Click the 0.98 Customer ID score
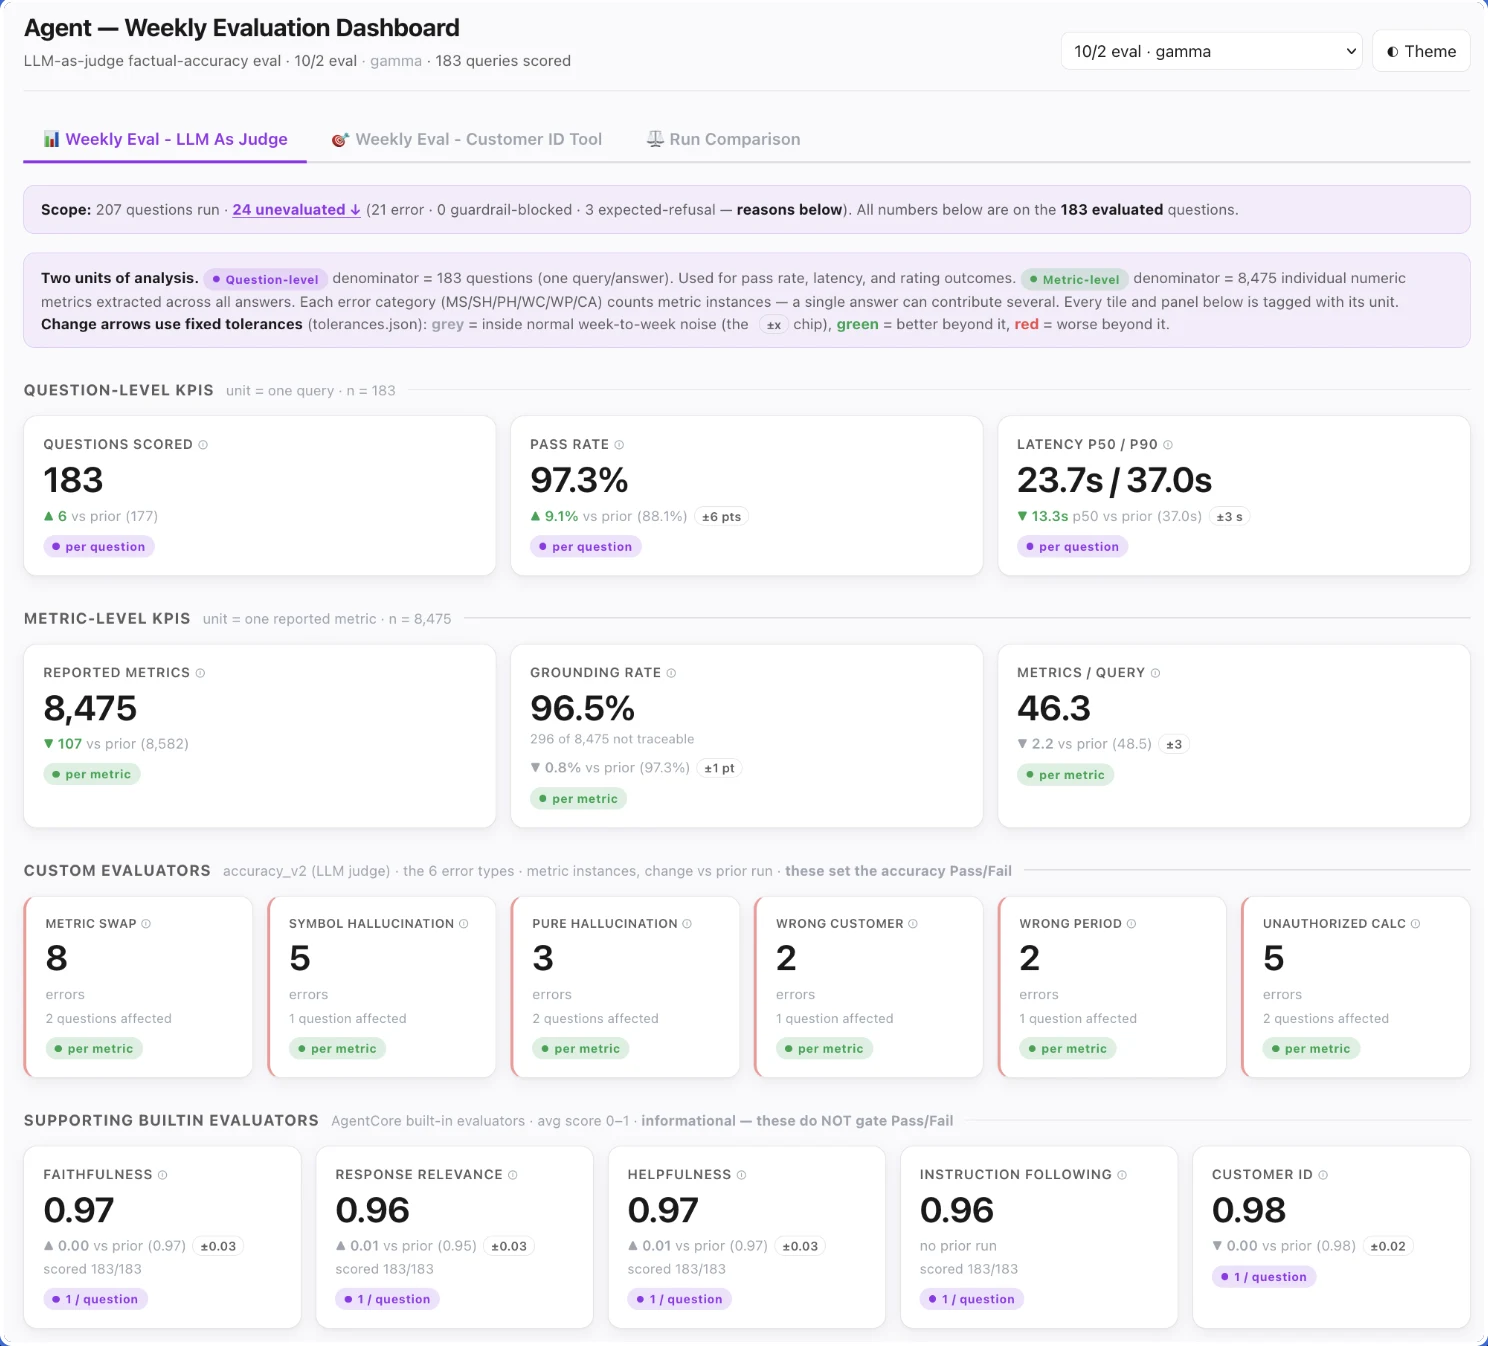Screen dimensions: 1488x1346 click(x=1249, y=1210)
